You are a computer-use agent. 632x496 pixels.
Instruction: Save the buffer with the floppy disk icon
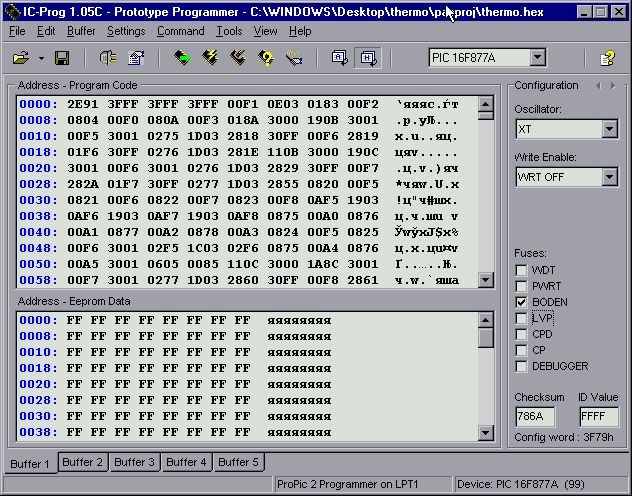coord(62,58)
